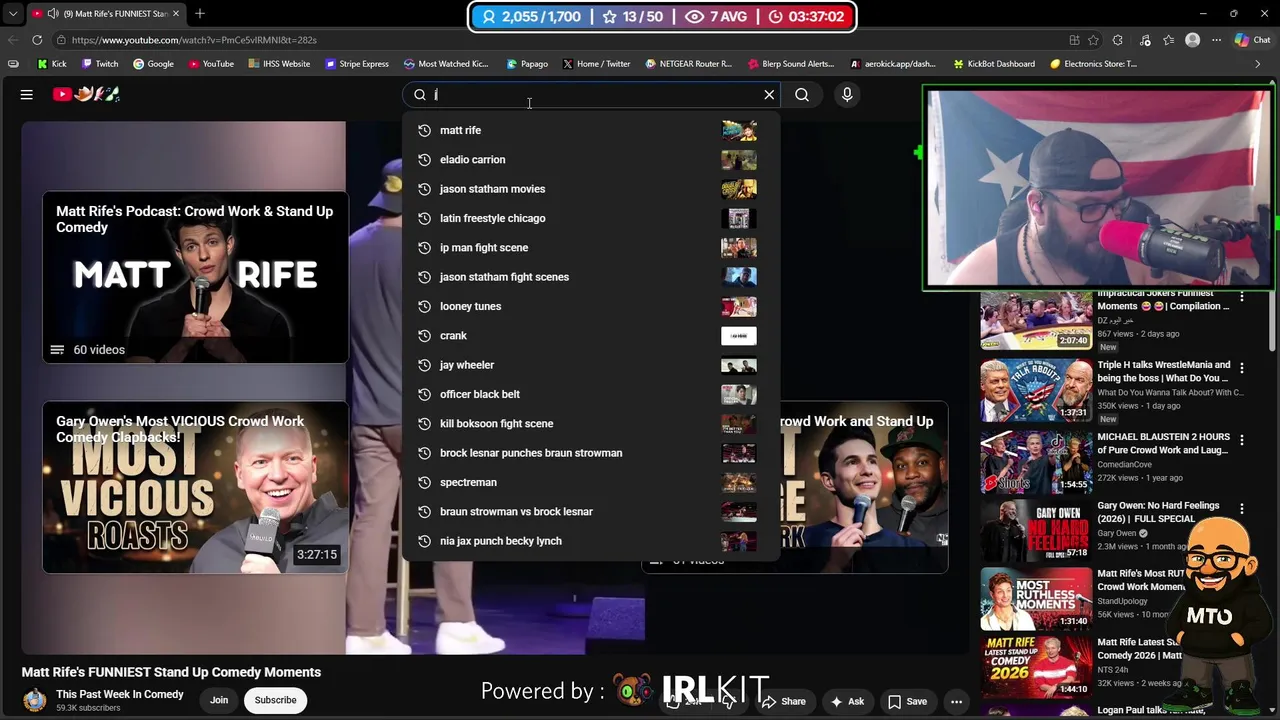This screenshot has height=720, width=1280.
Task: Clear the search box with X
Action: tap(769, 95)
